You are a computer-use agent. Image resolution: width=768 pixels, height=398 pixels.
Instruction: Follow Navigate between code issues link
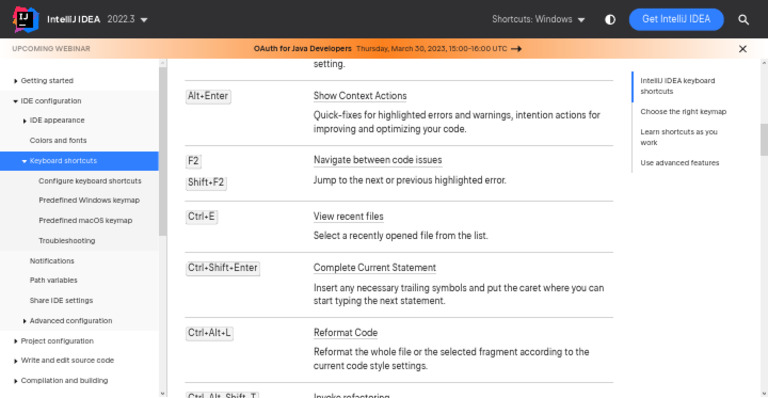point(378,160)
